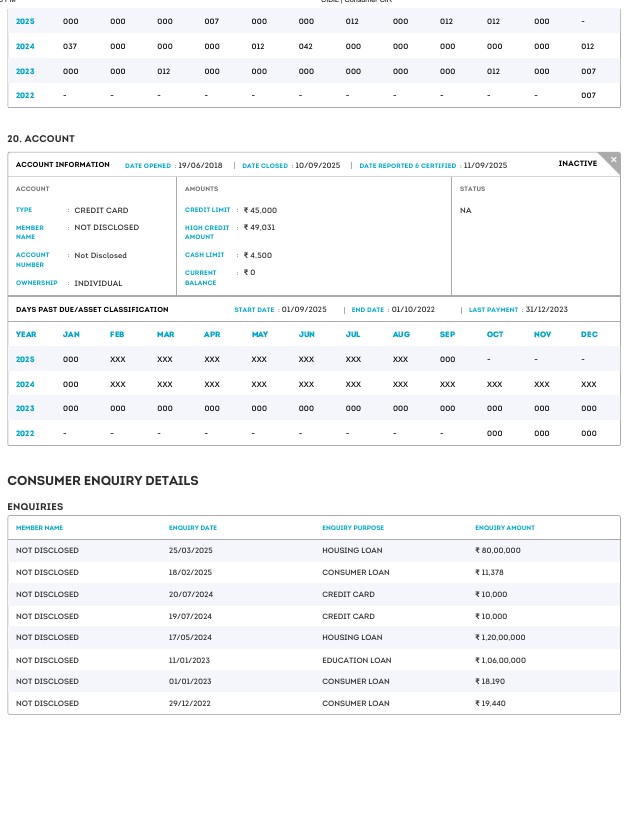Click the HIGH CREDIT AMOUNT label
Viewport: 630px width, 815px height.
click(x=207, y=232)
